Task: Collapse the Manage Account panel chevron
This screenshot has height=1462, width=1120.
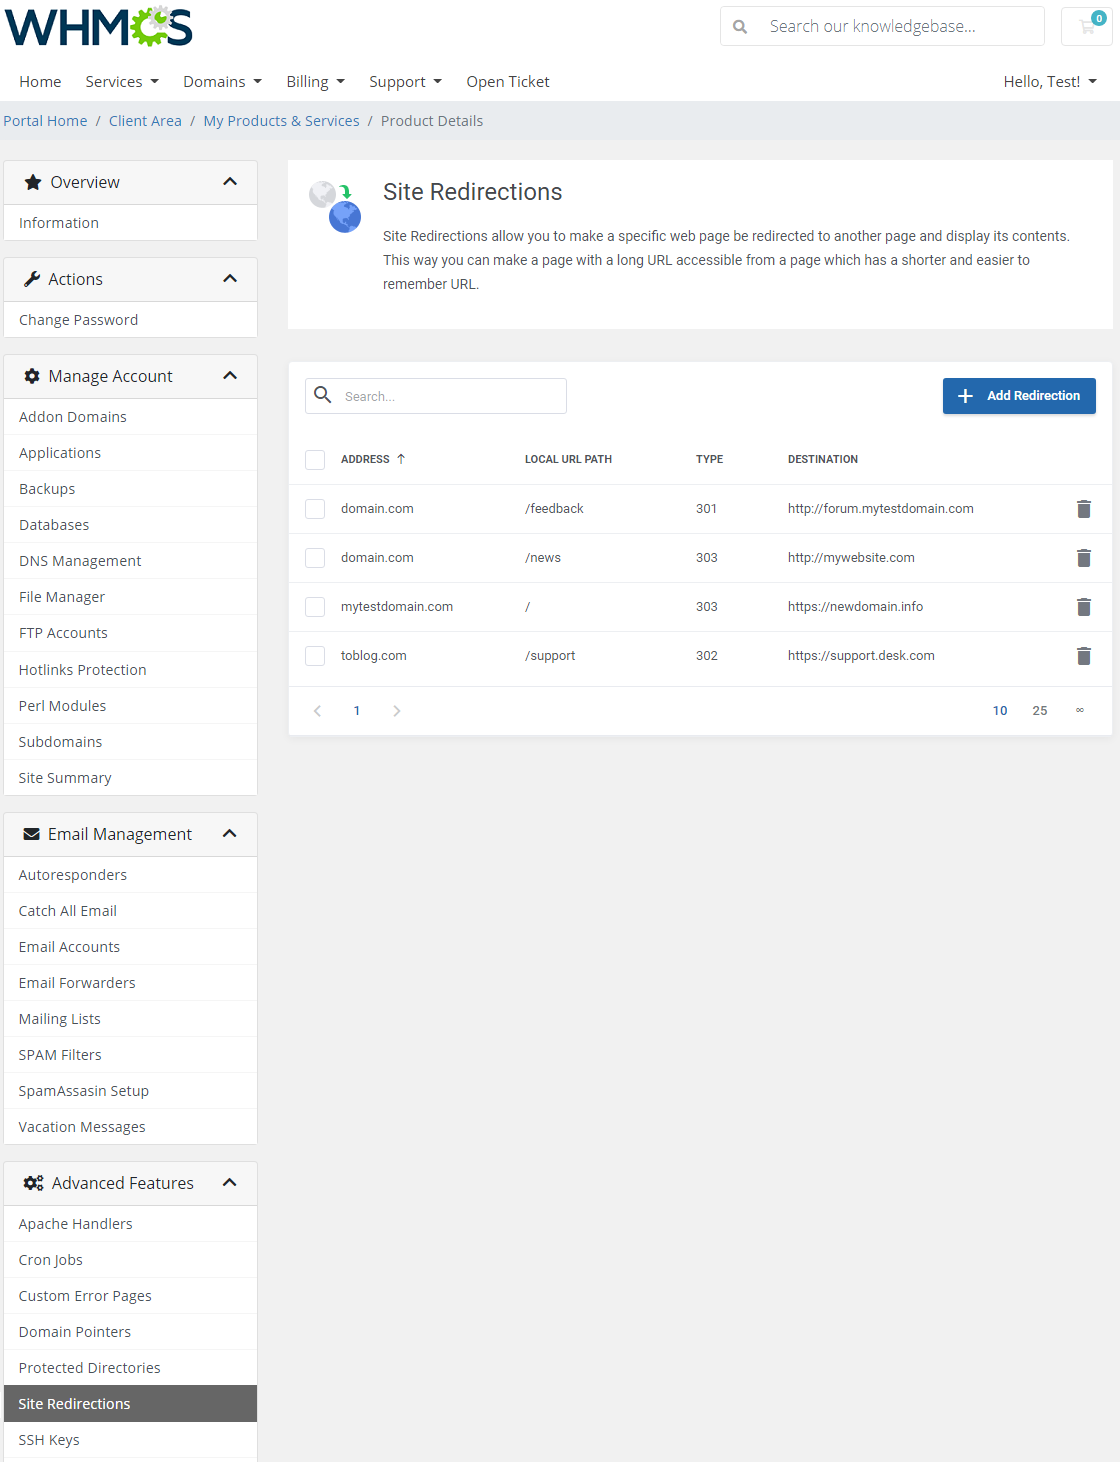Action: click(x=230, y=376)
